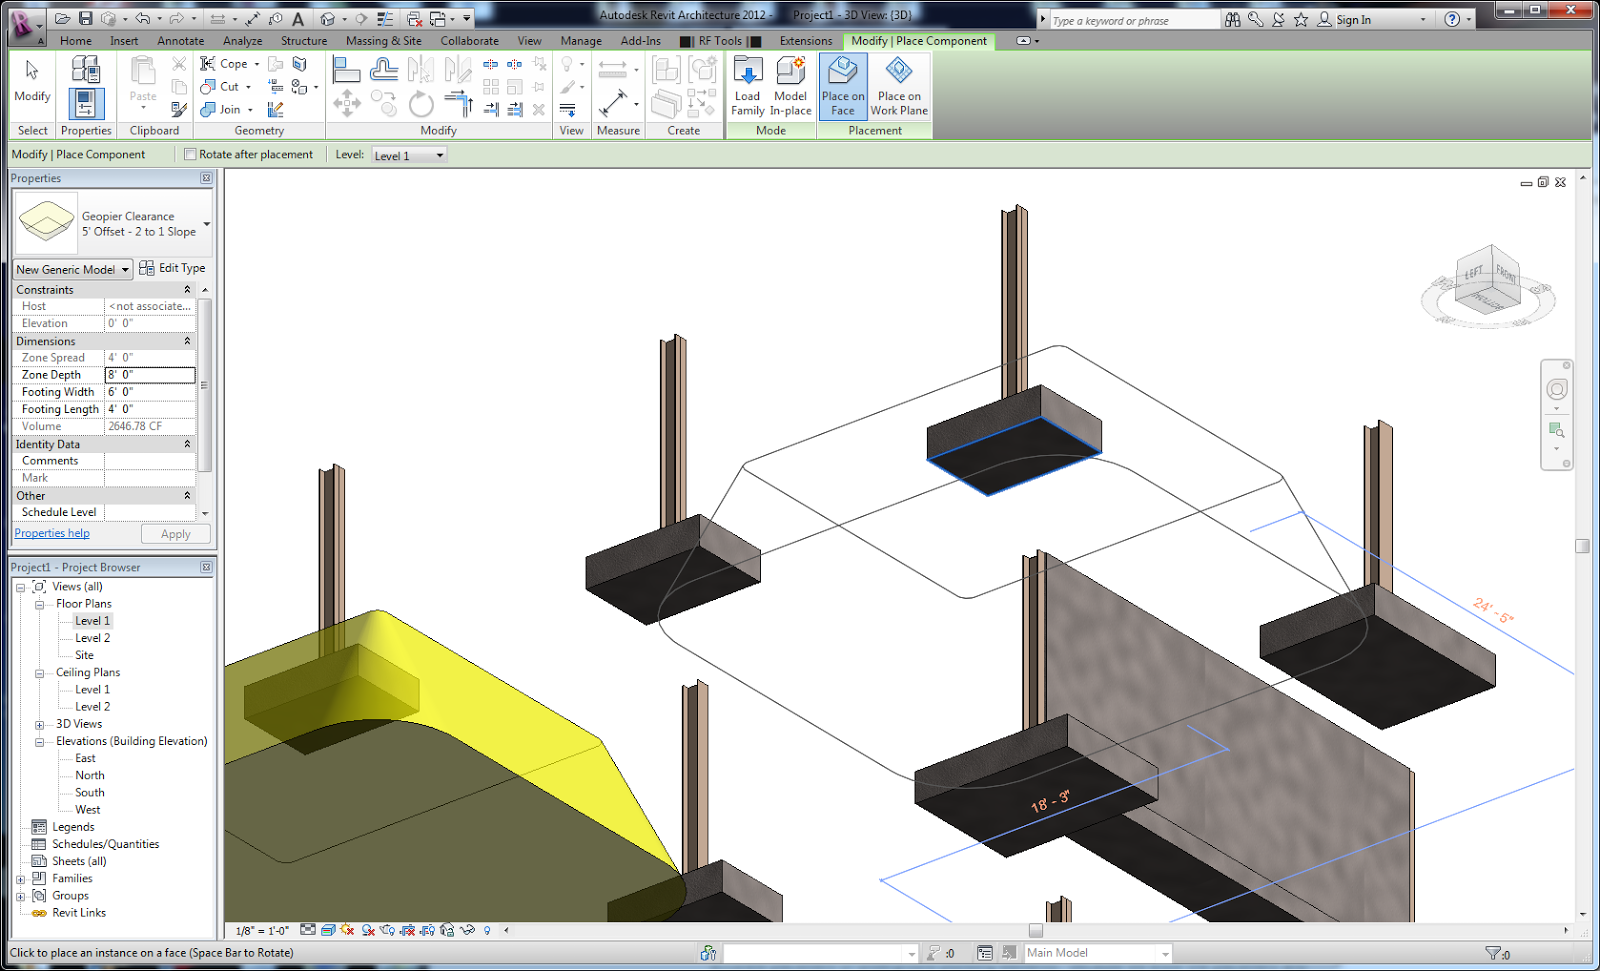Toggle Reveal Hidden Elements lightbulb
Viewport: 1600px width, 971px height.
coord(487,930)
